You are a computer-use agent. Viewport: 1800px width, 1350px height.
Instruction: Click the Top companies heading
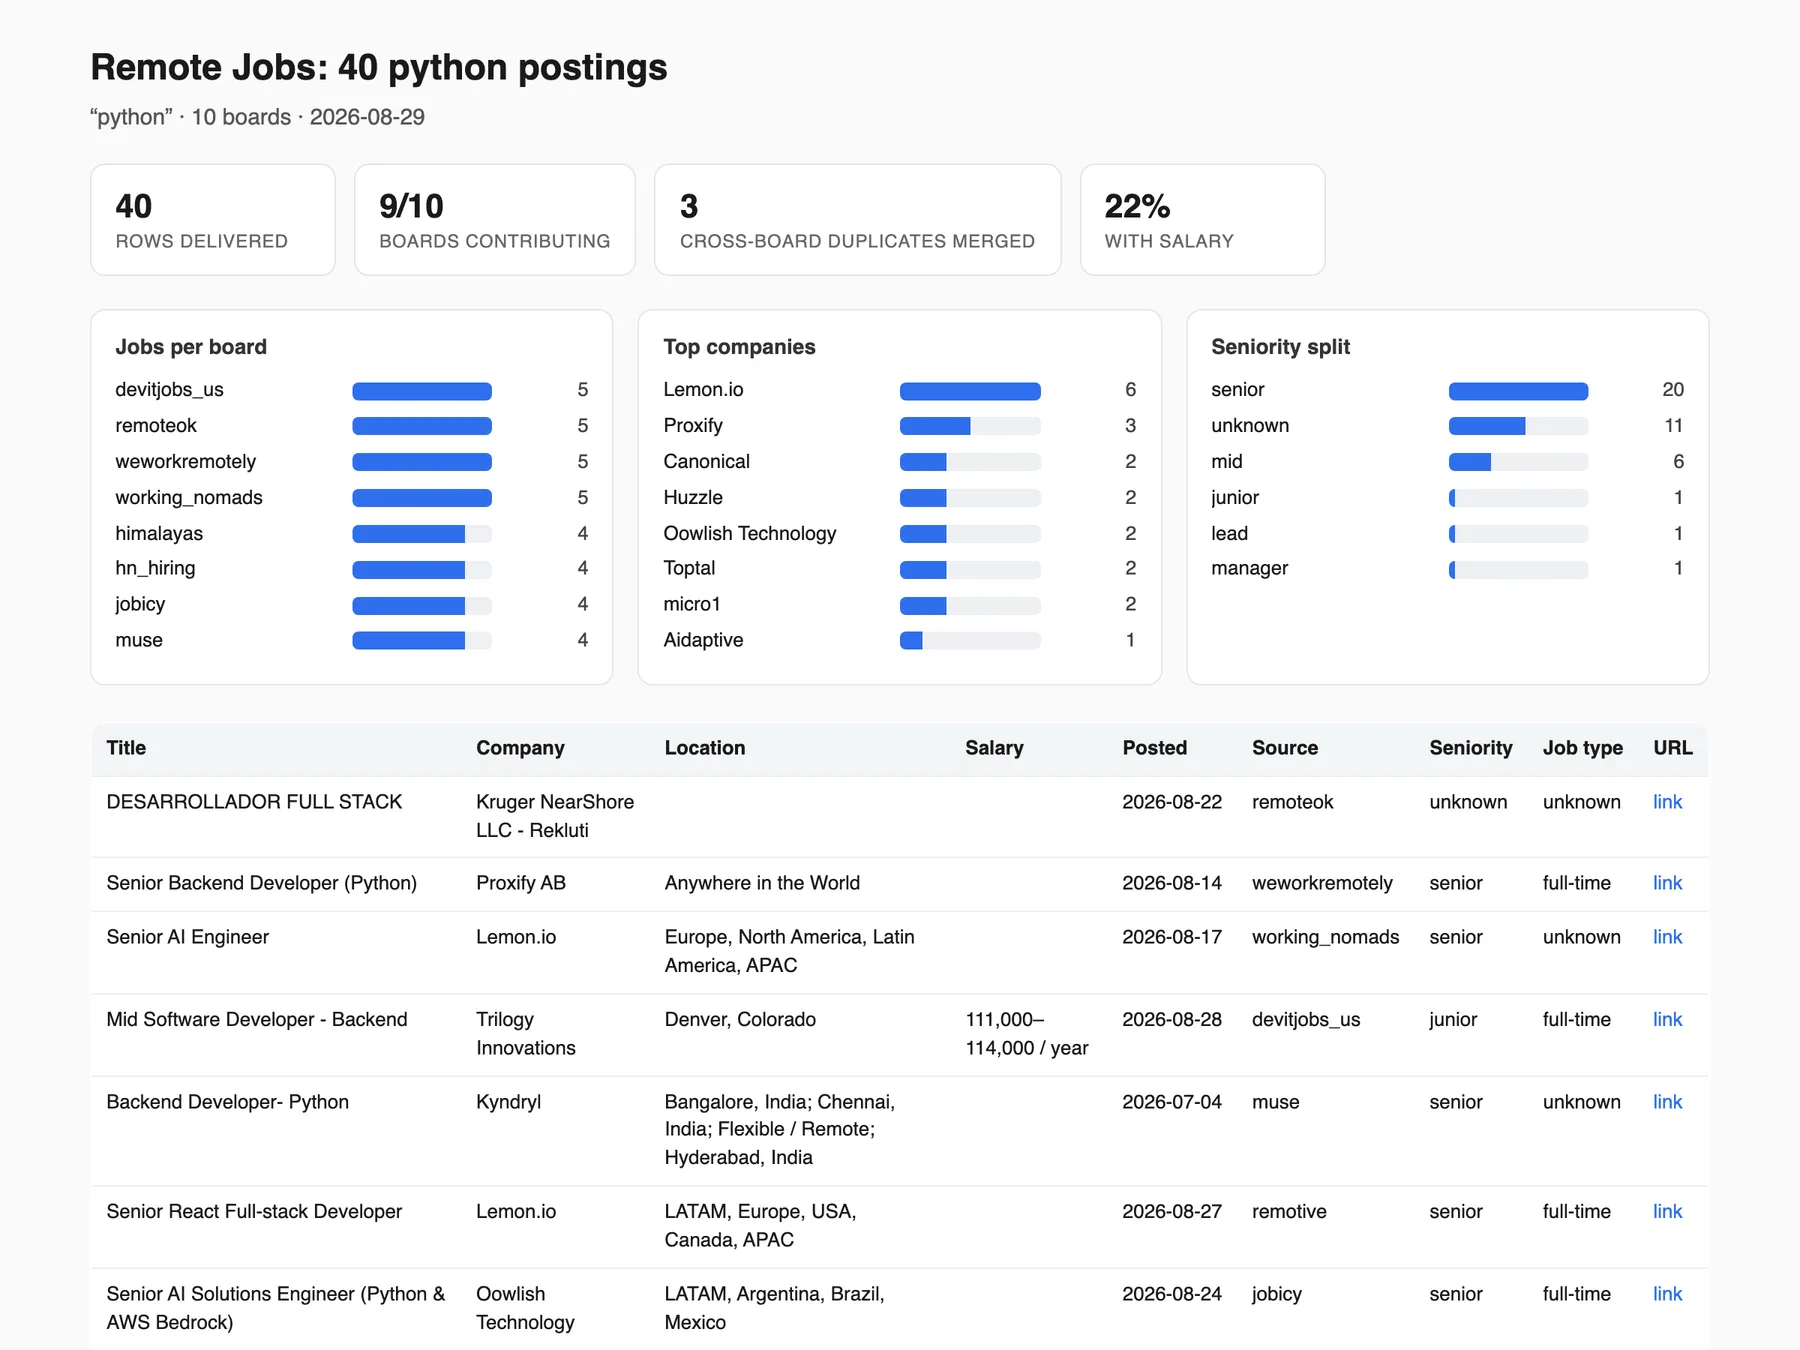pyautogui.click(x=739, y=347)
